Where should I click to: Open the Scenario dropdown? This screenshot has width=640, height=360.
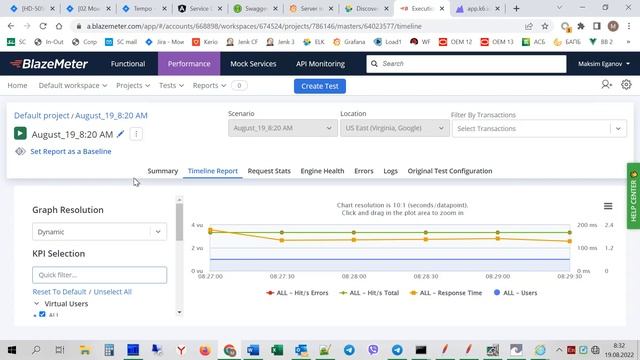pyautogui.click(x=282, y=128)
